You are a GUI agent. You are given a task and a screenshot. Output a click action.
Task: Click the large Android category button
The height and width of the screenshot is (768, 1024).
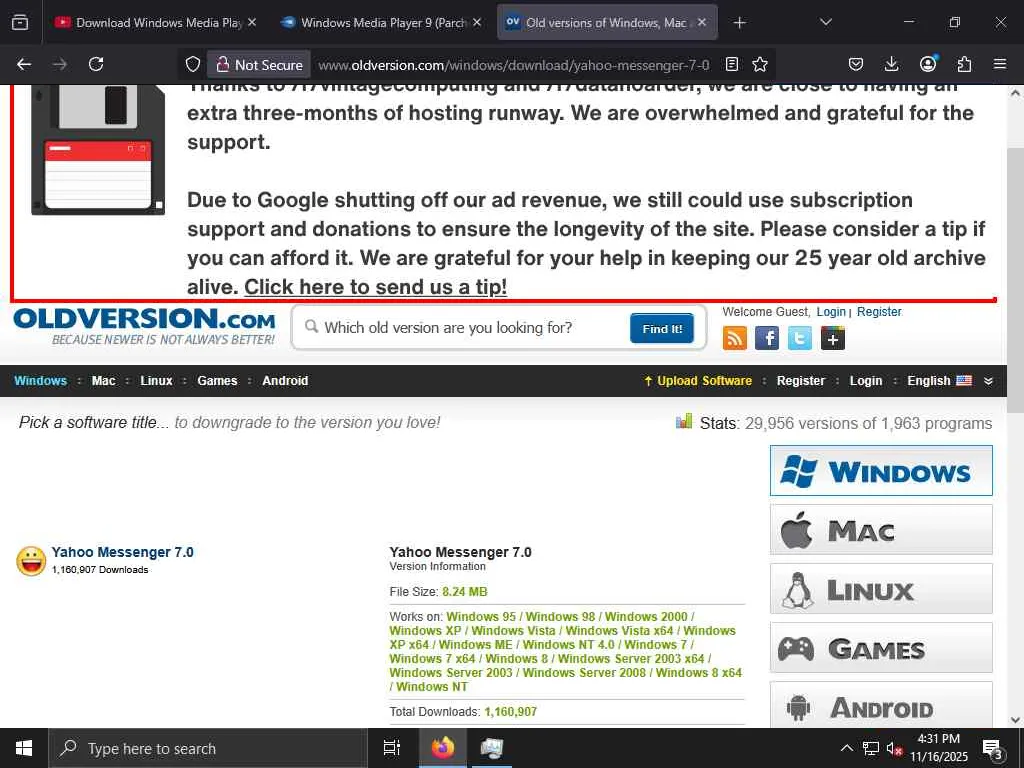pyautogui.click(x=881, y=705)
